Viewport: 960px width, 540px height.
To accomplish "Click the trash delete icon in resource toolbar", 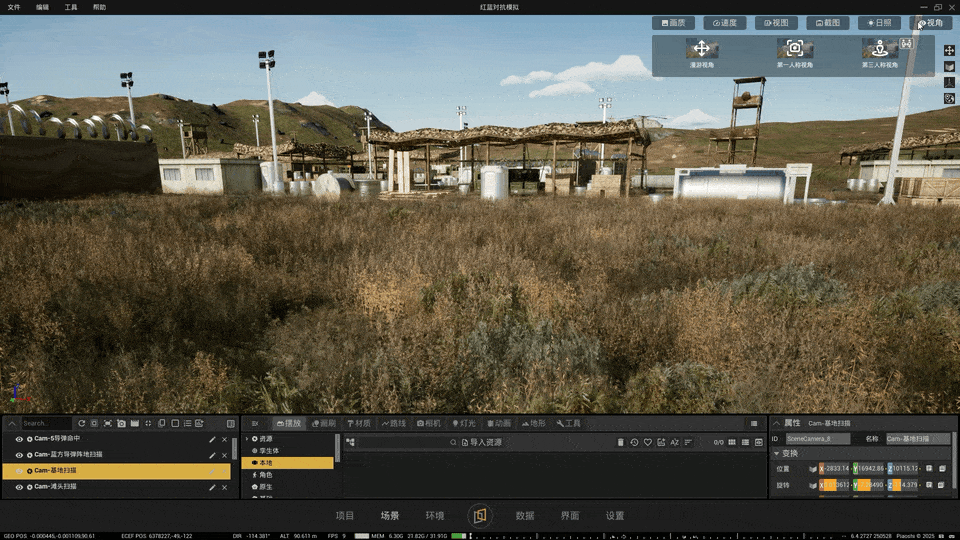I will point(620,442).
